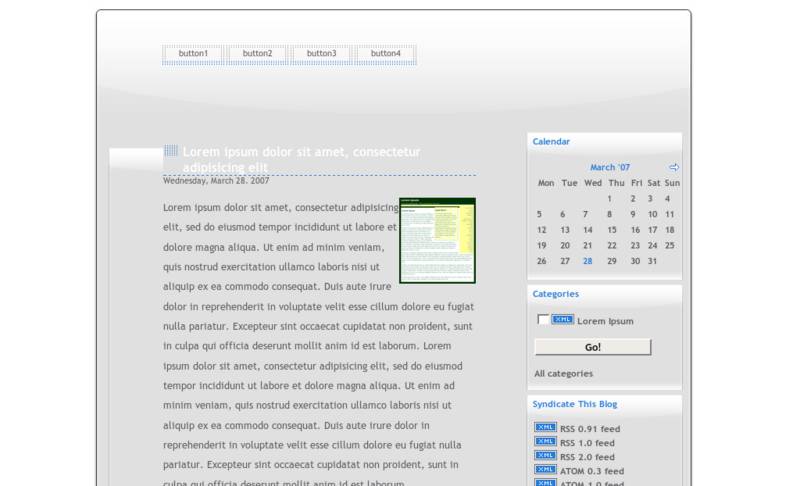Tick the Lorem Ipsum category checkbox
The image size is (785, 486).
[x=543, y=320]
